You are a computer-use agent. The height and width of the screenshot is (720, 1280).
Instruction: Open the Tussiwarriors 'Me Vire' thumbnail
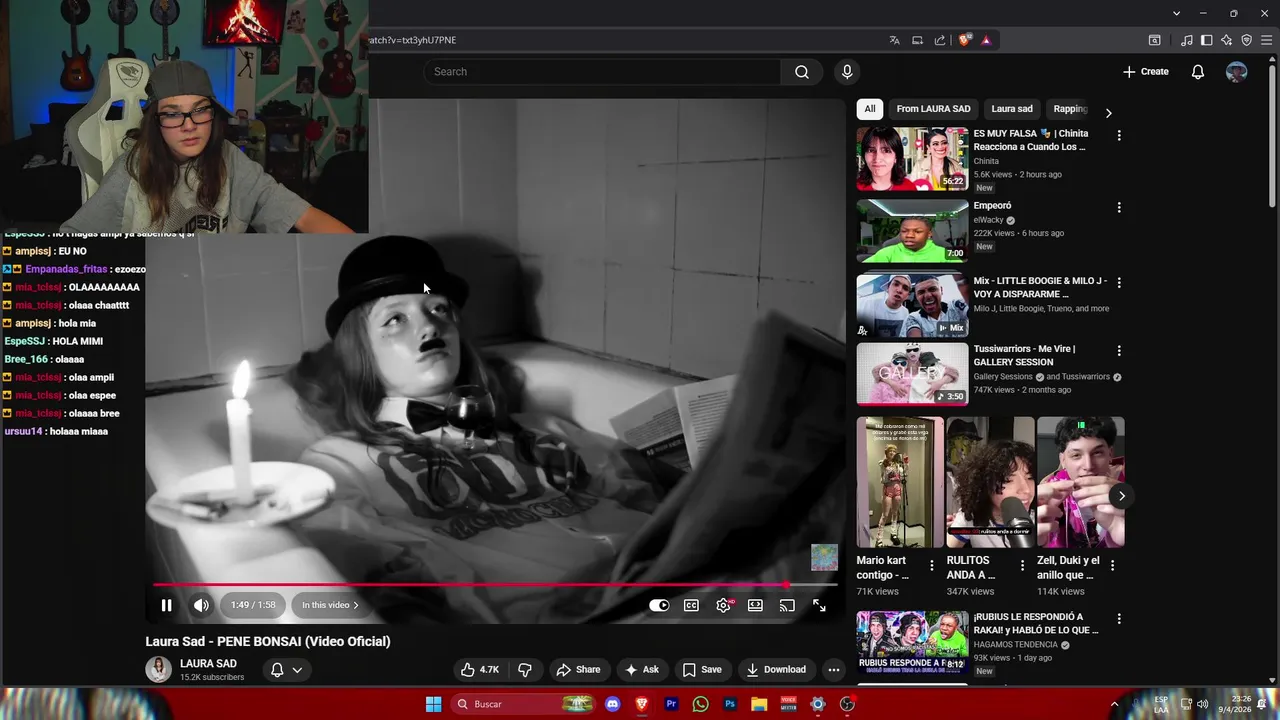912,374
